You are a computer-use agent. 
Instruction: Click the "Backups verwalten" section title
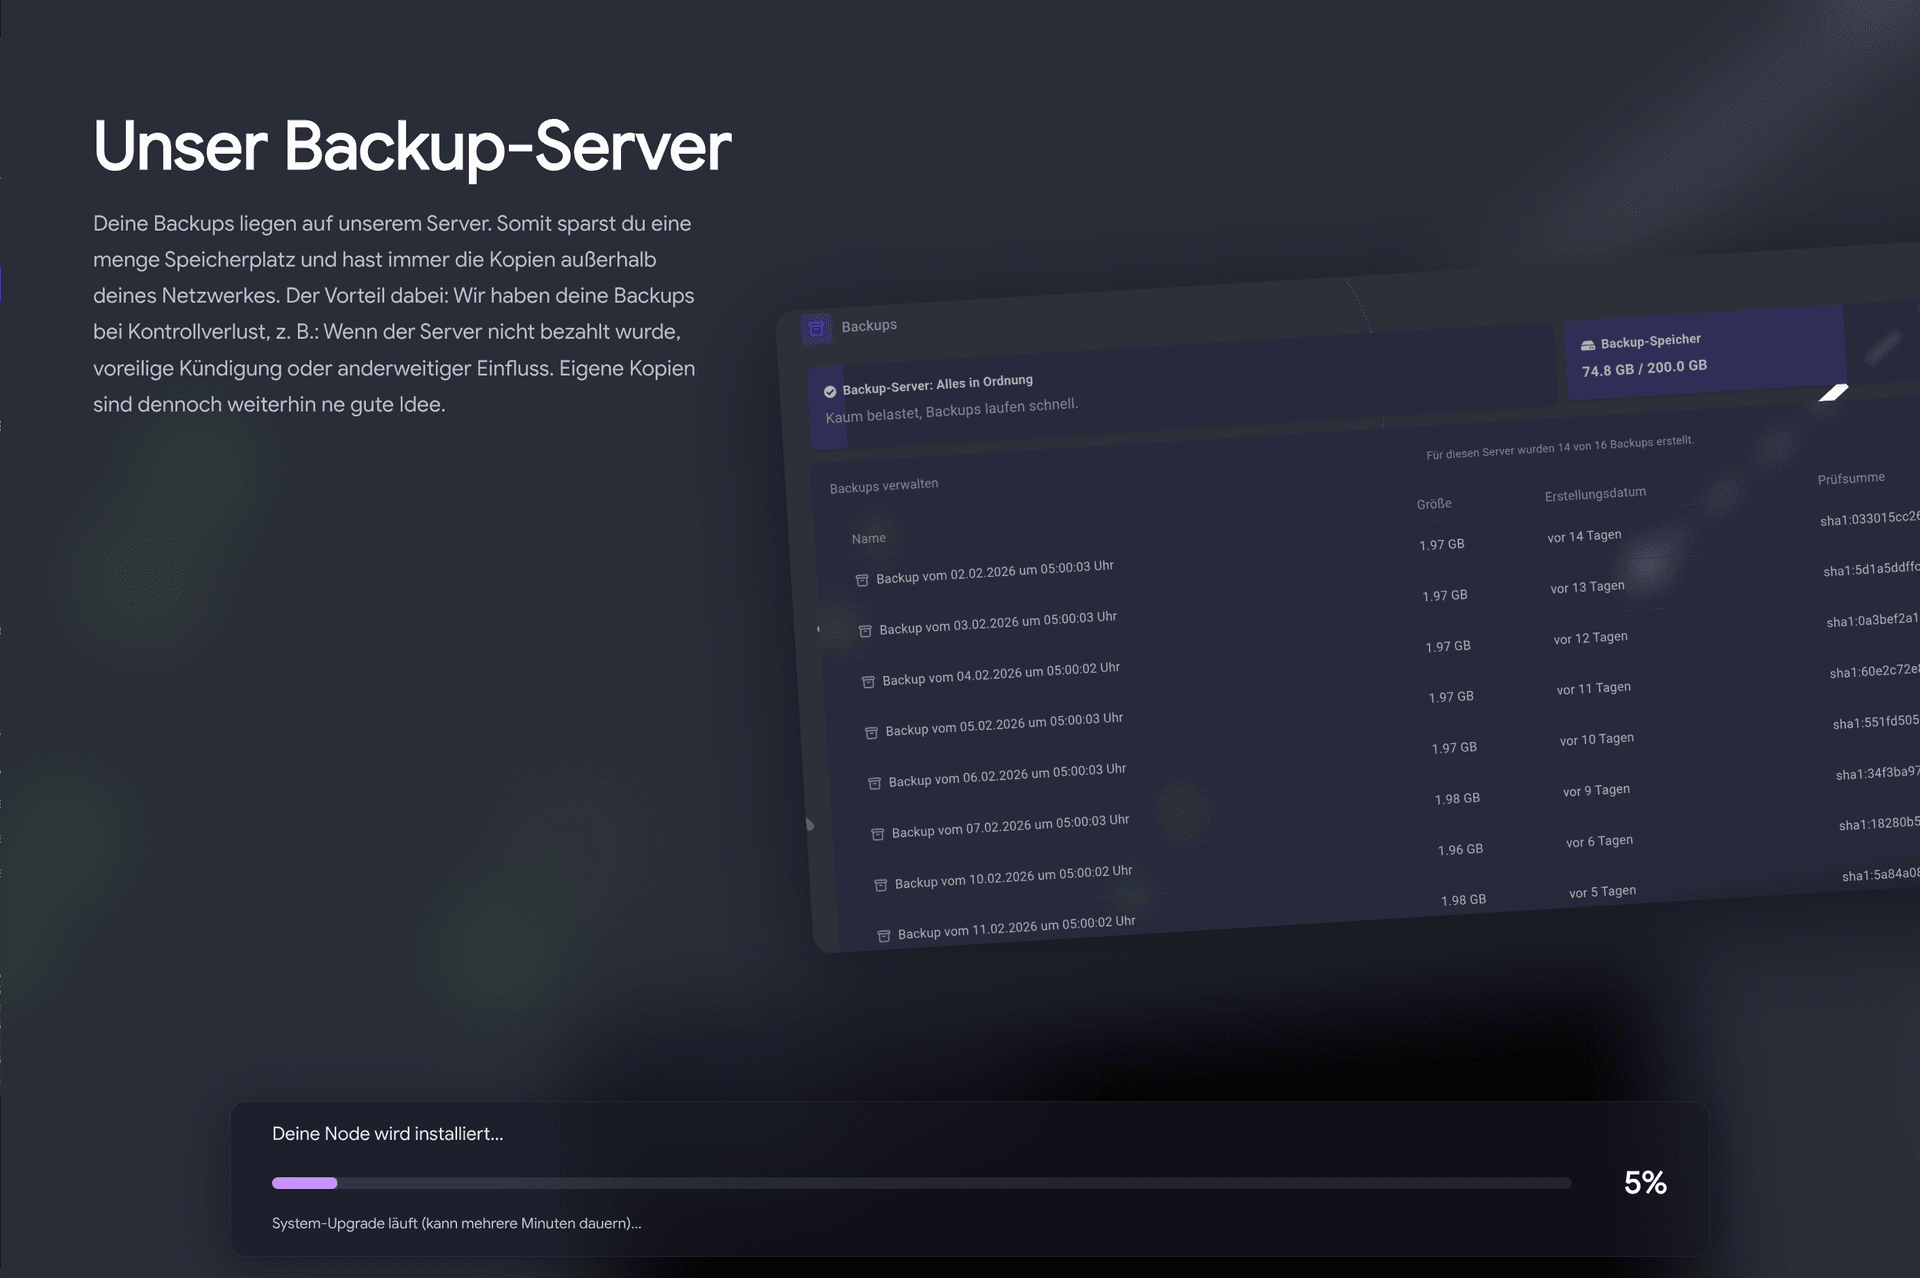[884, 486]
